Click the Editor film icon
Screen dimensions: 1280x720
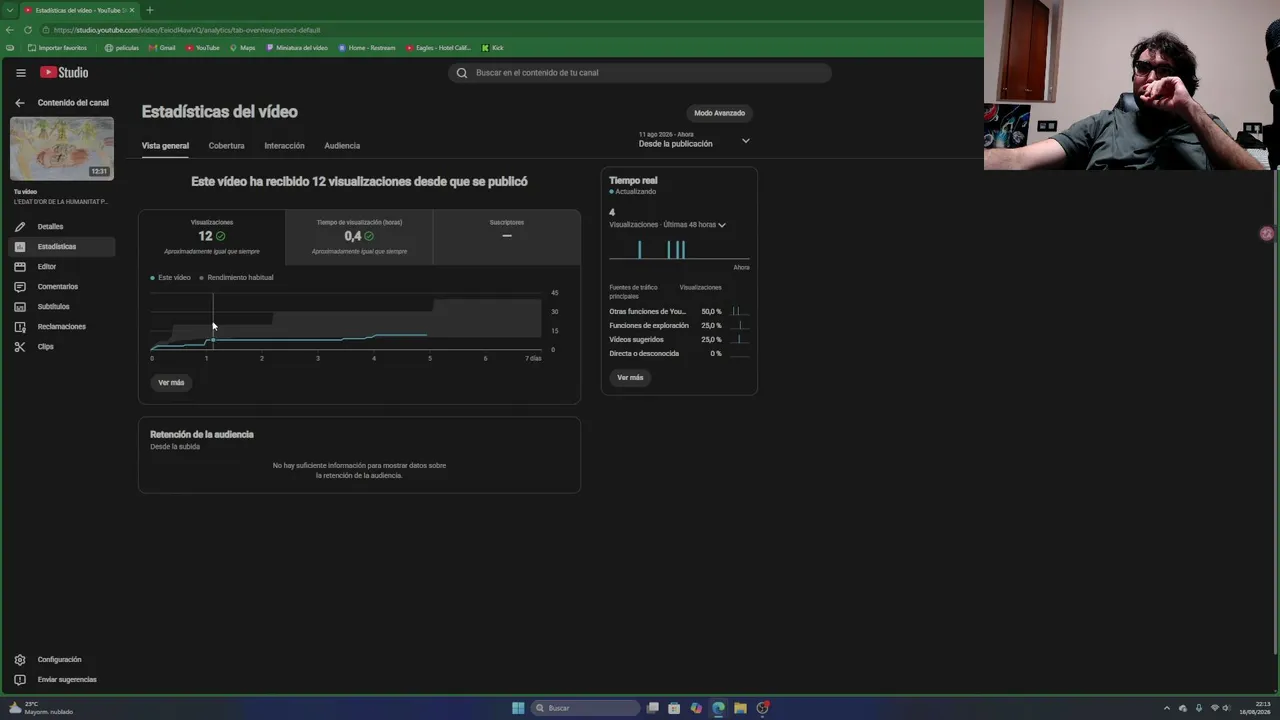(20, 267)
